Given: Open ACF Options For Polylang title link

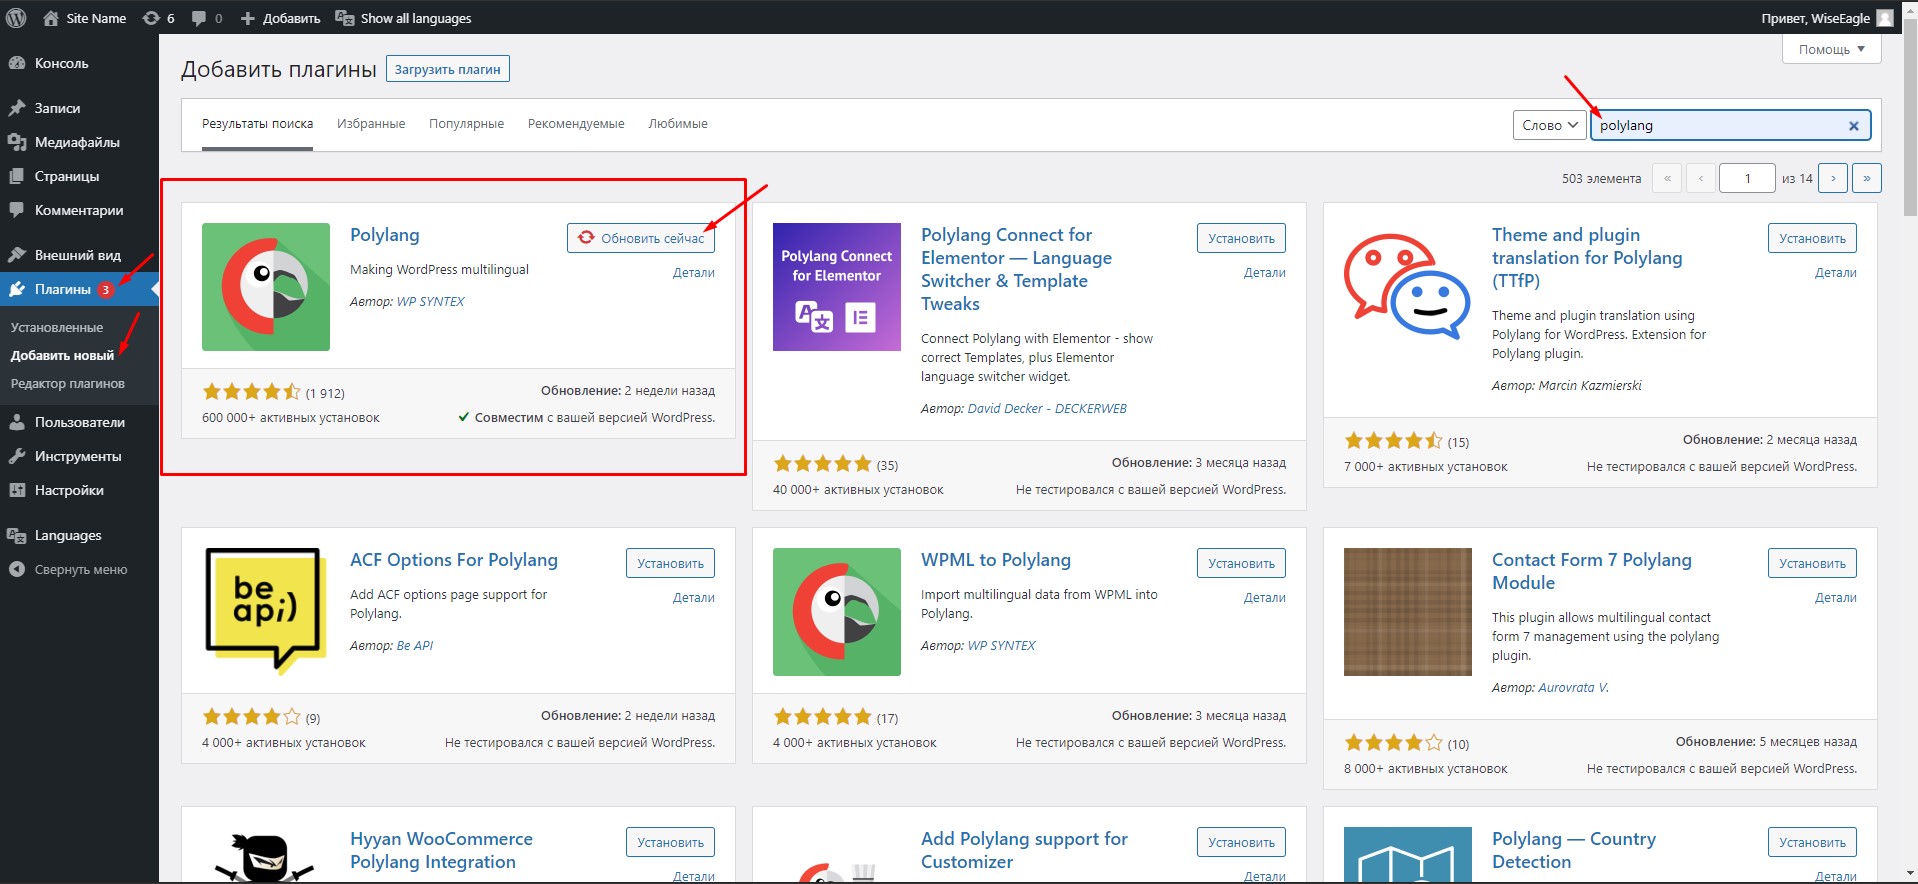Looking at the screenshot, I should coord(454,560).
